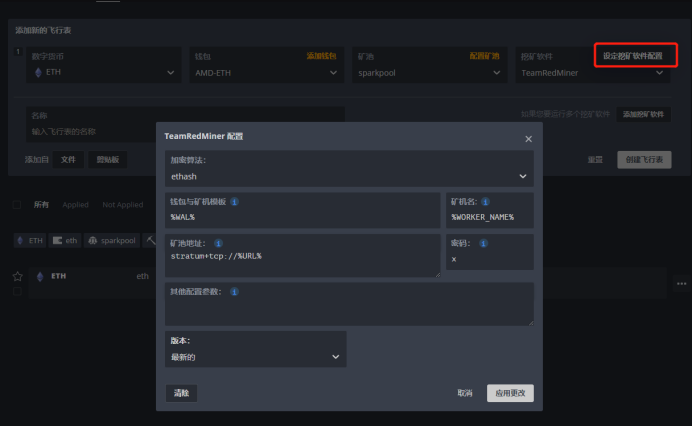Tick the checkbox under the ETH row star
This screenshot has height=426, width=692.
point(17,291)
